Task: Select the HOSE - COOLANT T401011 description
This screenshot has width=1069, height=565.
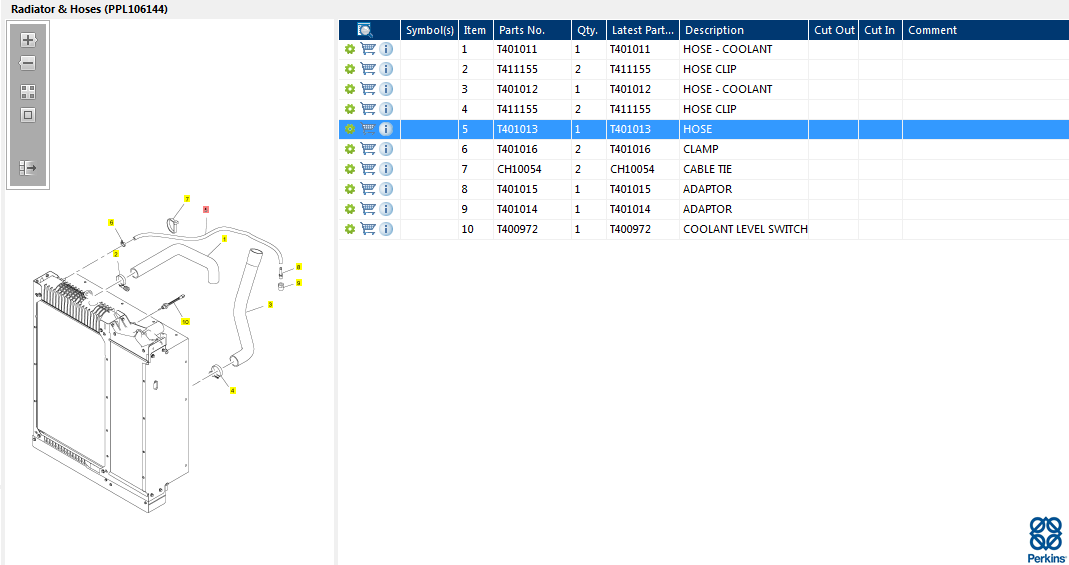Action: (x=727, y=49)
